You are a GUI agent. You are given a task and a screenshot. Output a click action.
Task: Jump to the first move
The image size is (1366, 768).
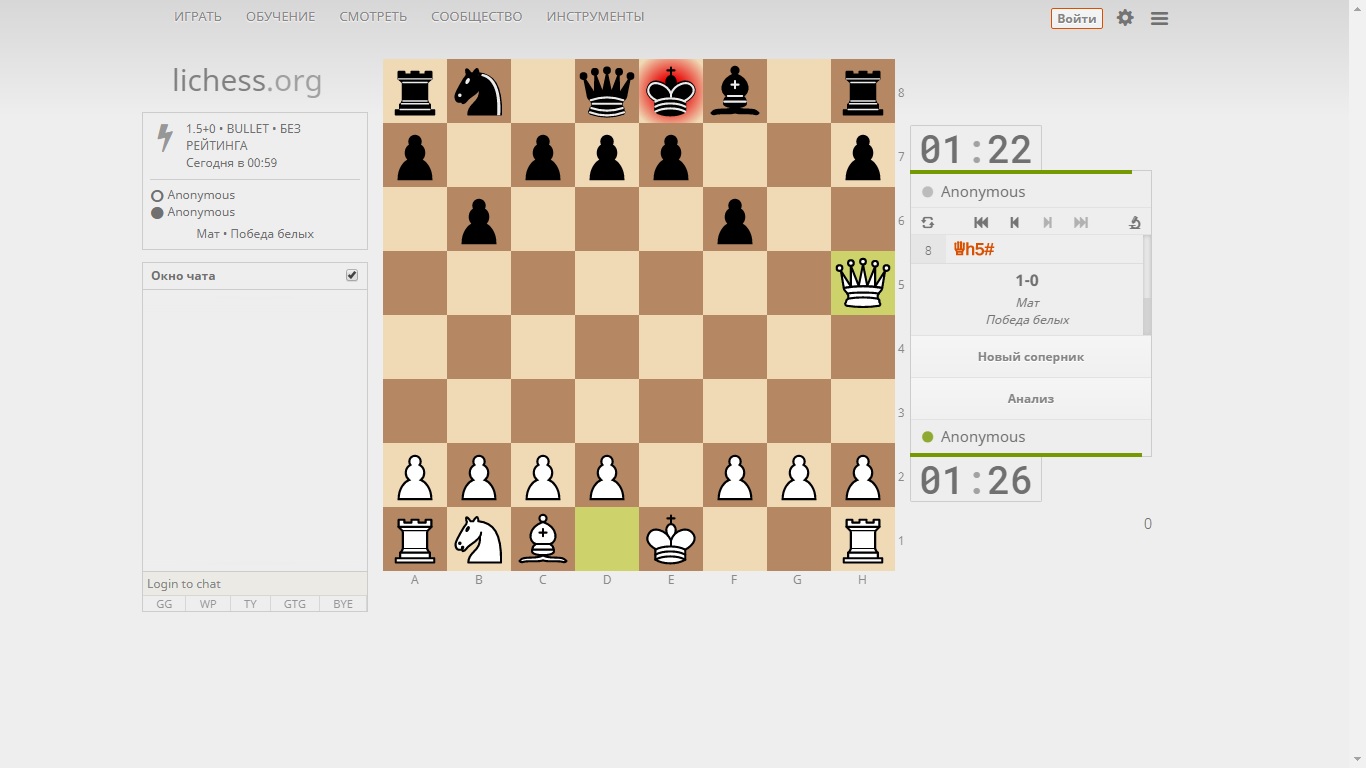tap(981, 222)
